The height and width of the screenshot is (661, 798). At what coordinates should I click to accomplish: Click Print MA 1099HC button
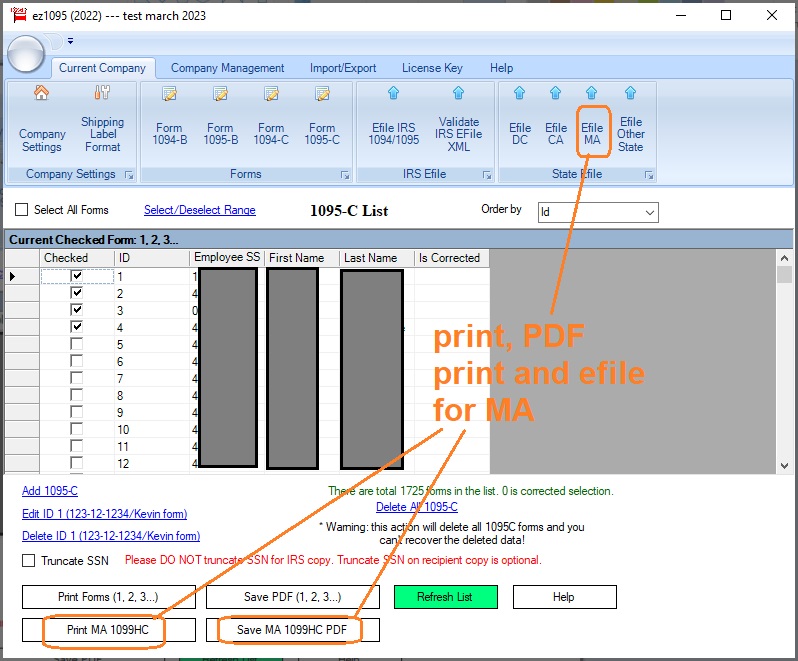(x=108, y=630)
